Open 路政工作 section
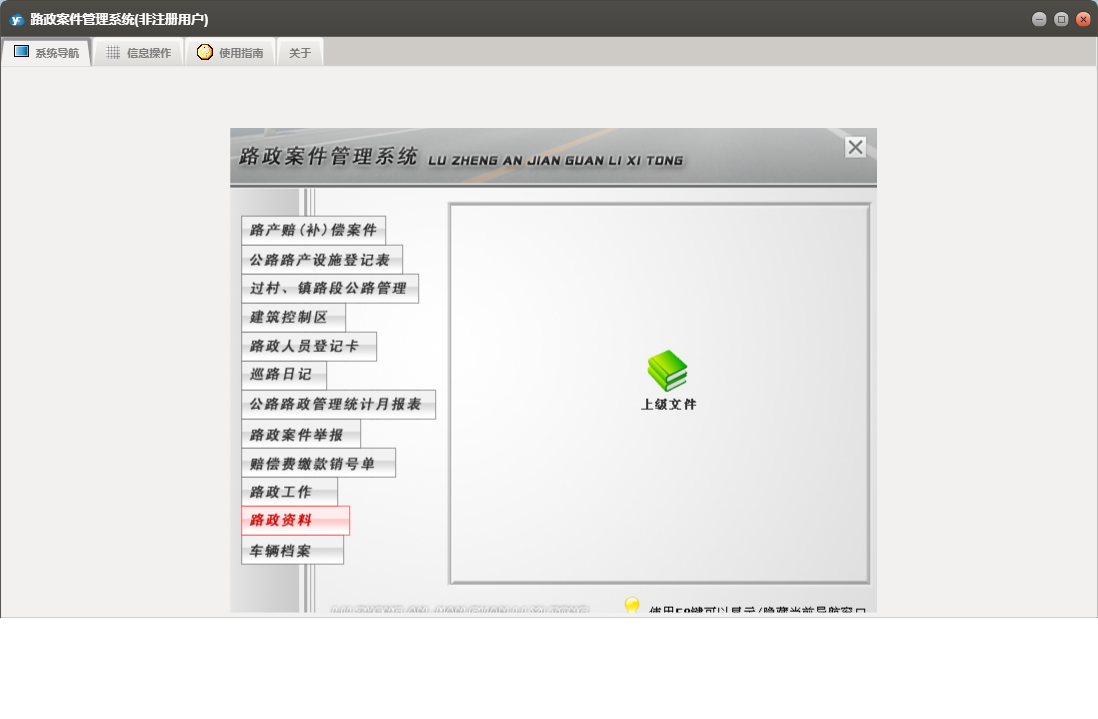This screenshot has width=1098, height=719. (289, 492)
